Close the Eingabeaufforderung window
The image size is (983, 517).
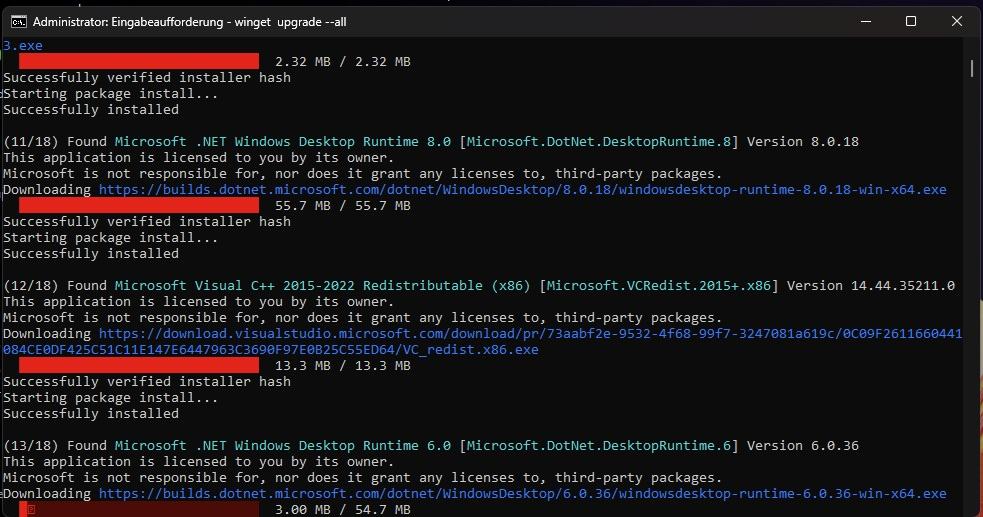click(x=957, y=21)
